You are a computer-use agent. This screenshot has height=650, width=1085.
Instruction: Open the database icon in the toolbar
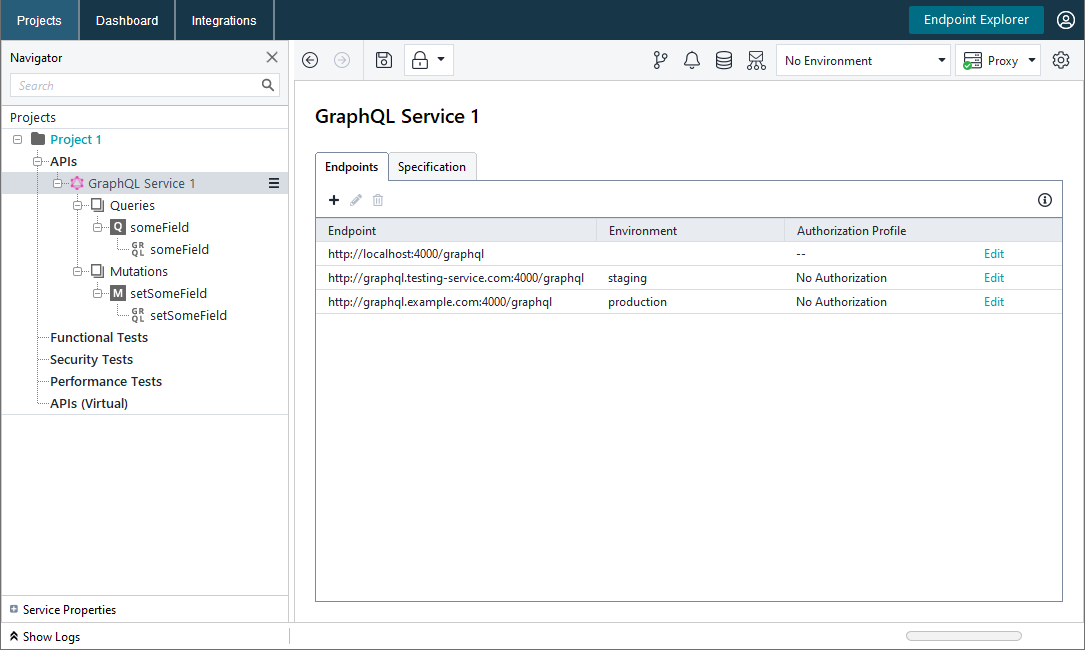click(x=724, y=60)
